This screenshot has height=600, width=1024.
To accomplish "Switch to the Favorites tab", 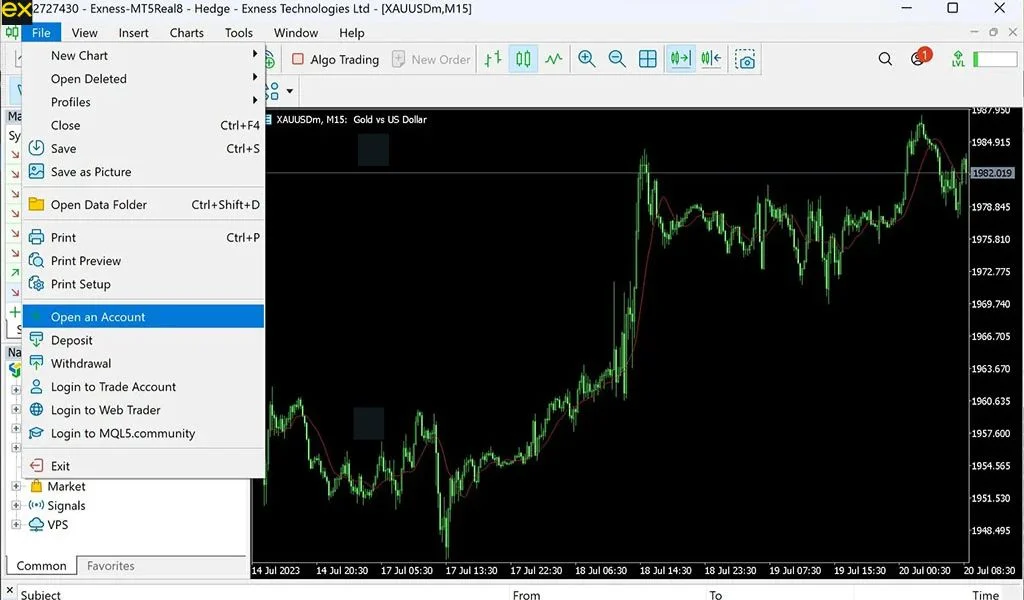I will click(x=110, y=566).
